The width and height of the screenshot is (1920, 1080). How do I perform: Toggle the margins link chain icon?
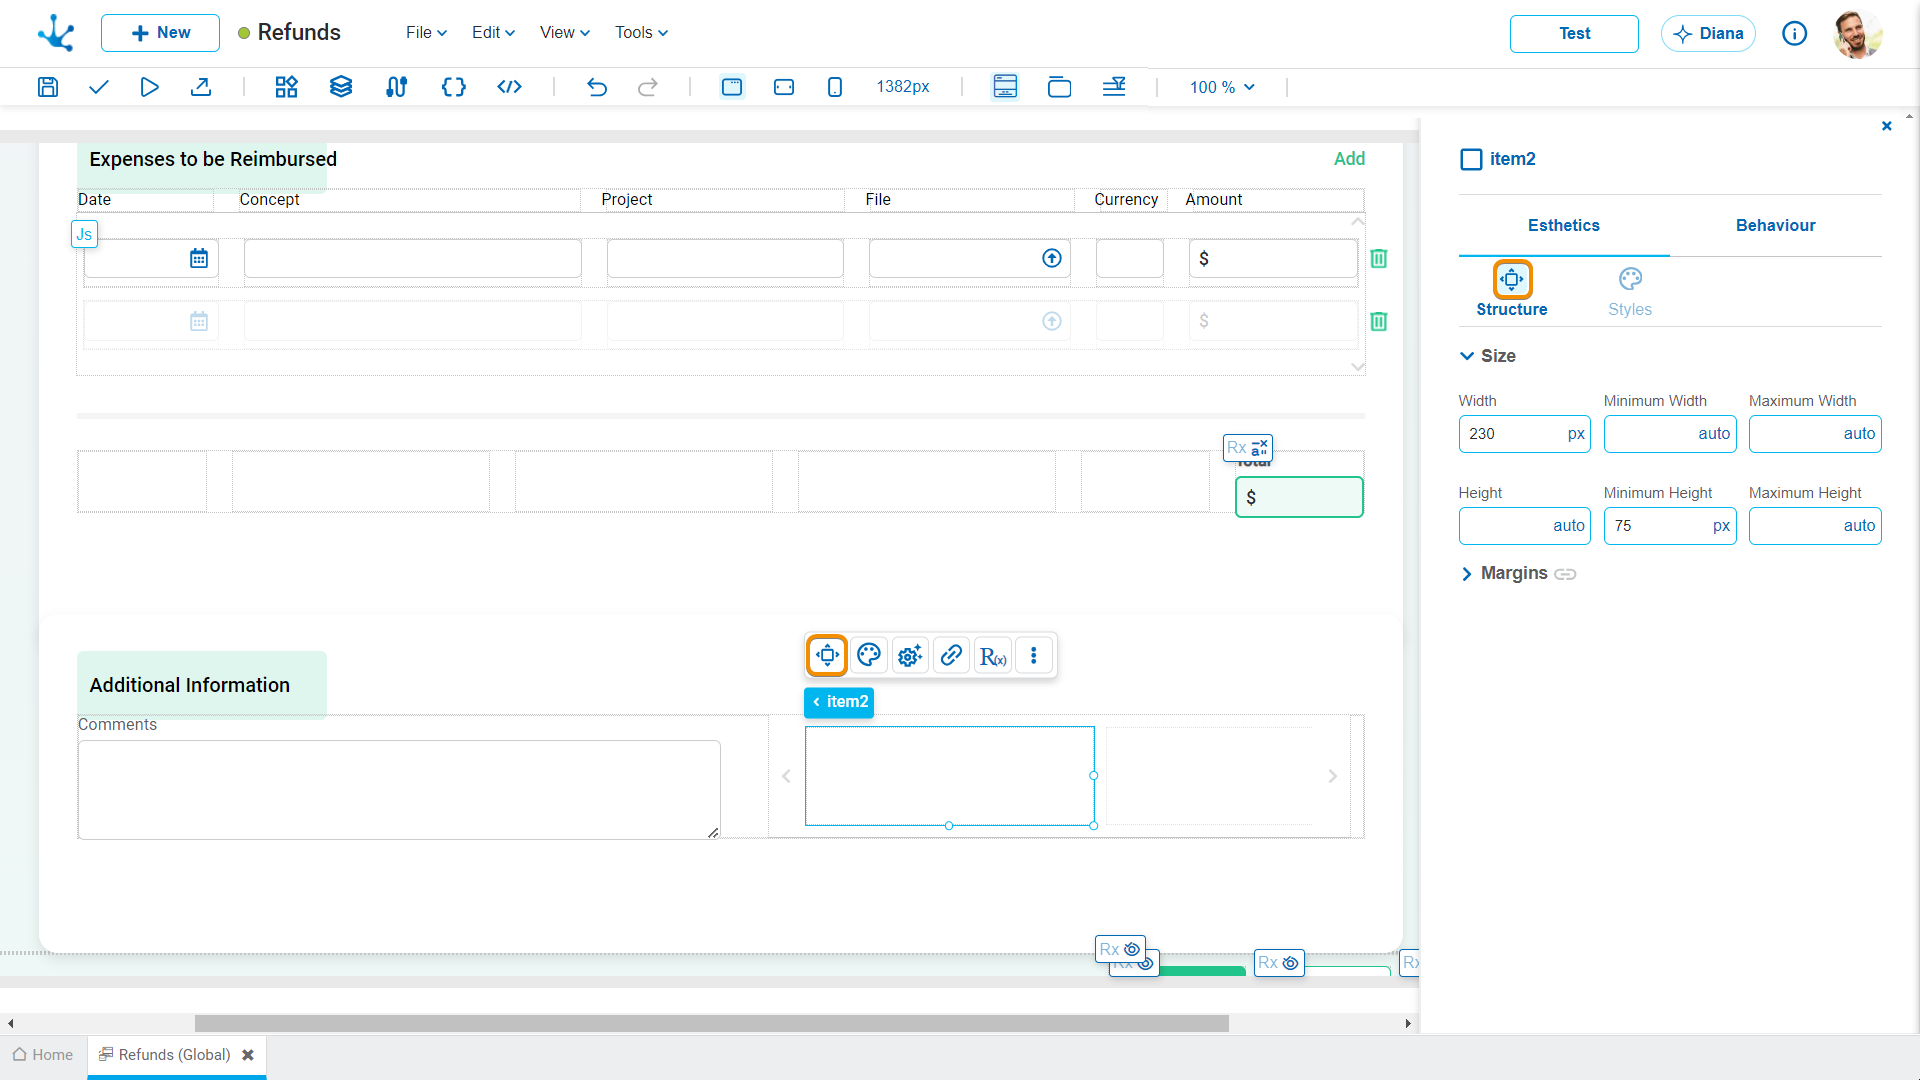coord(1565,574)
